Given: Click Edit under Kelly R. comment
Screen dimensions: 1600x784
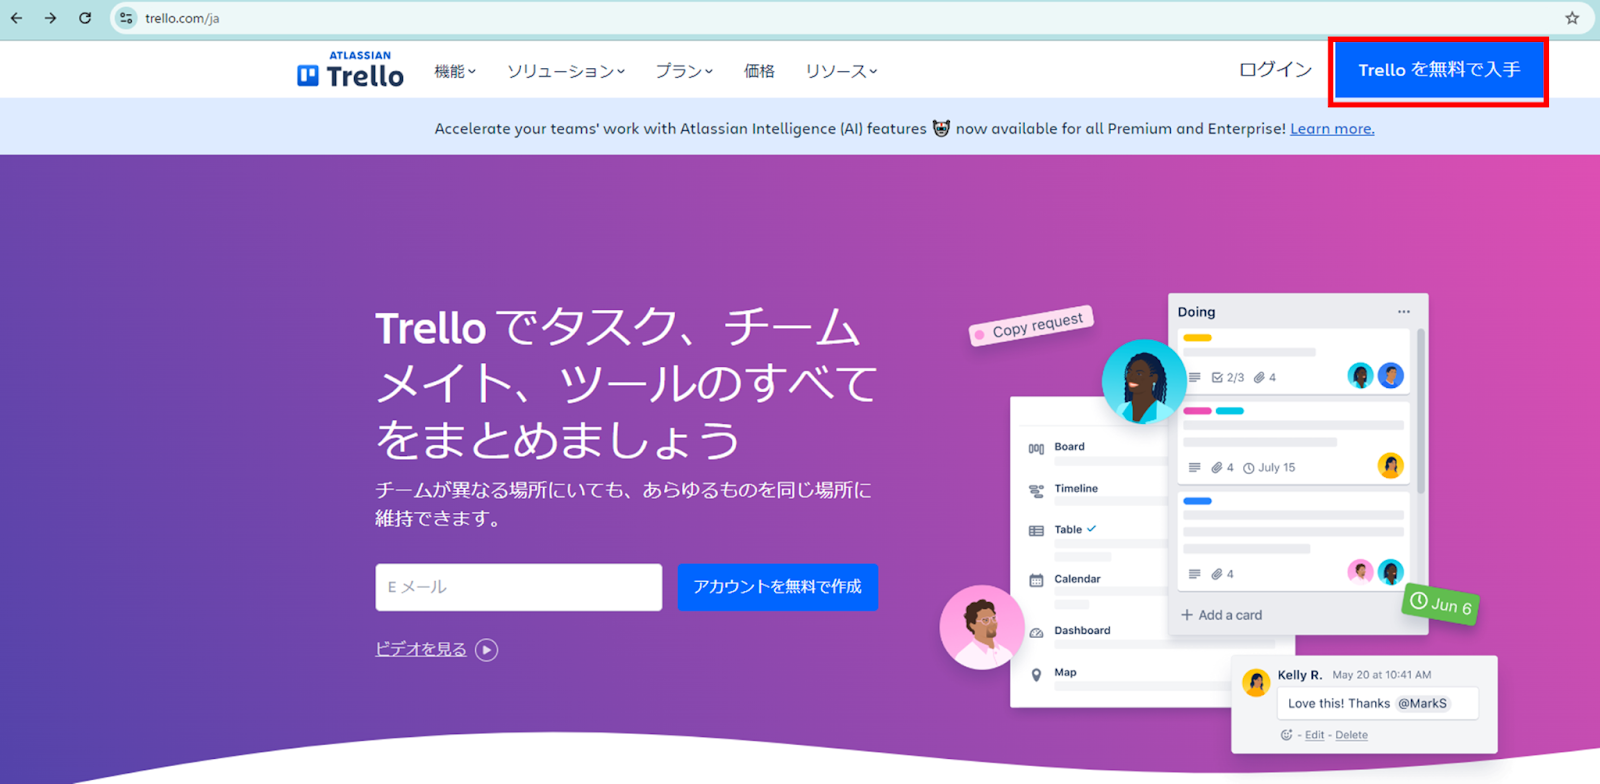Looking at the screenshot, I should tap(1314, 735).
